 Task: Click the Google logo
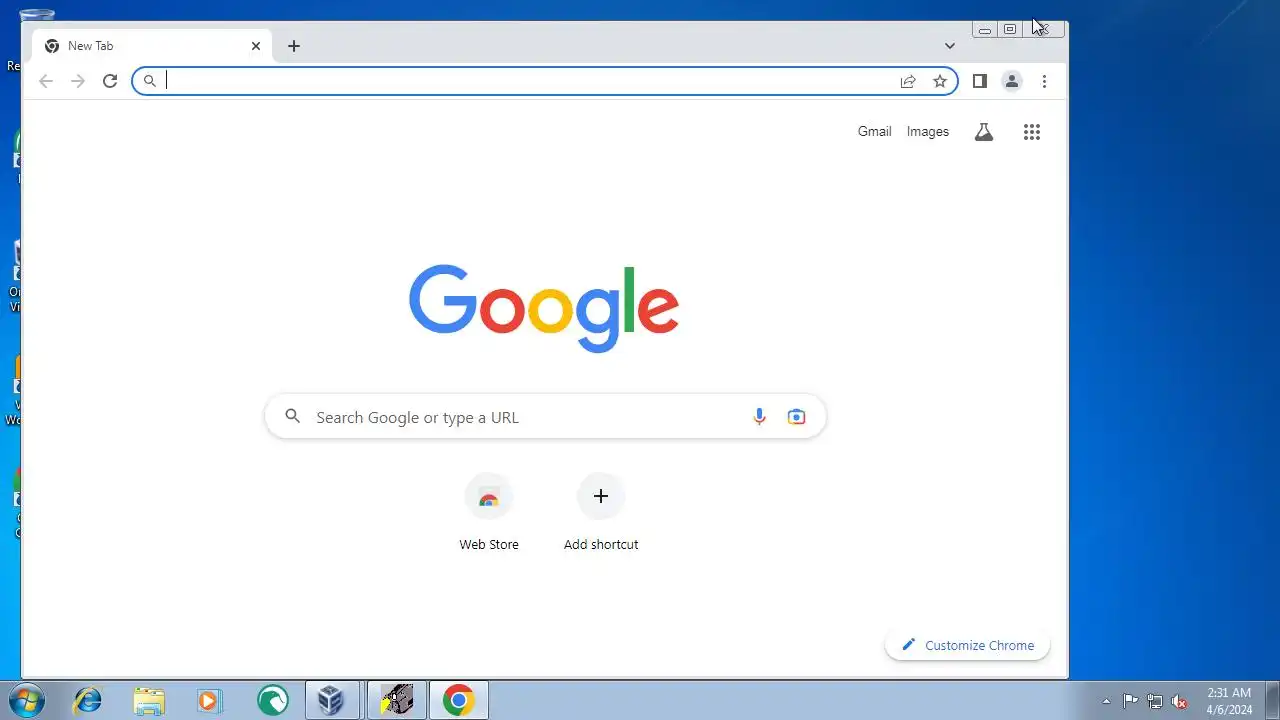click(x=544, y=308)
